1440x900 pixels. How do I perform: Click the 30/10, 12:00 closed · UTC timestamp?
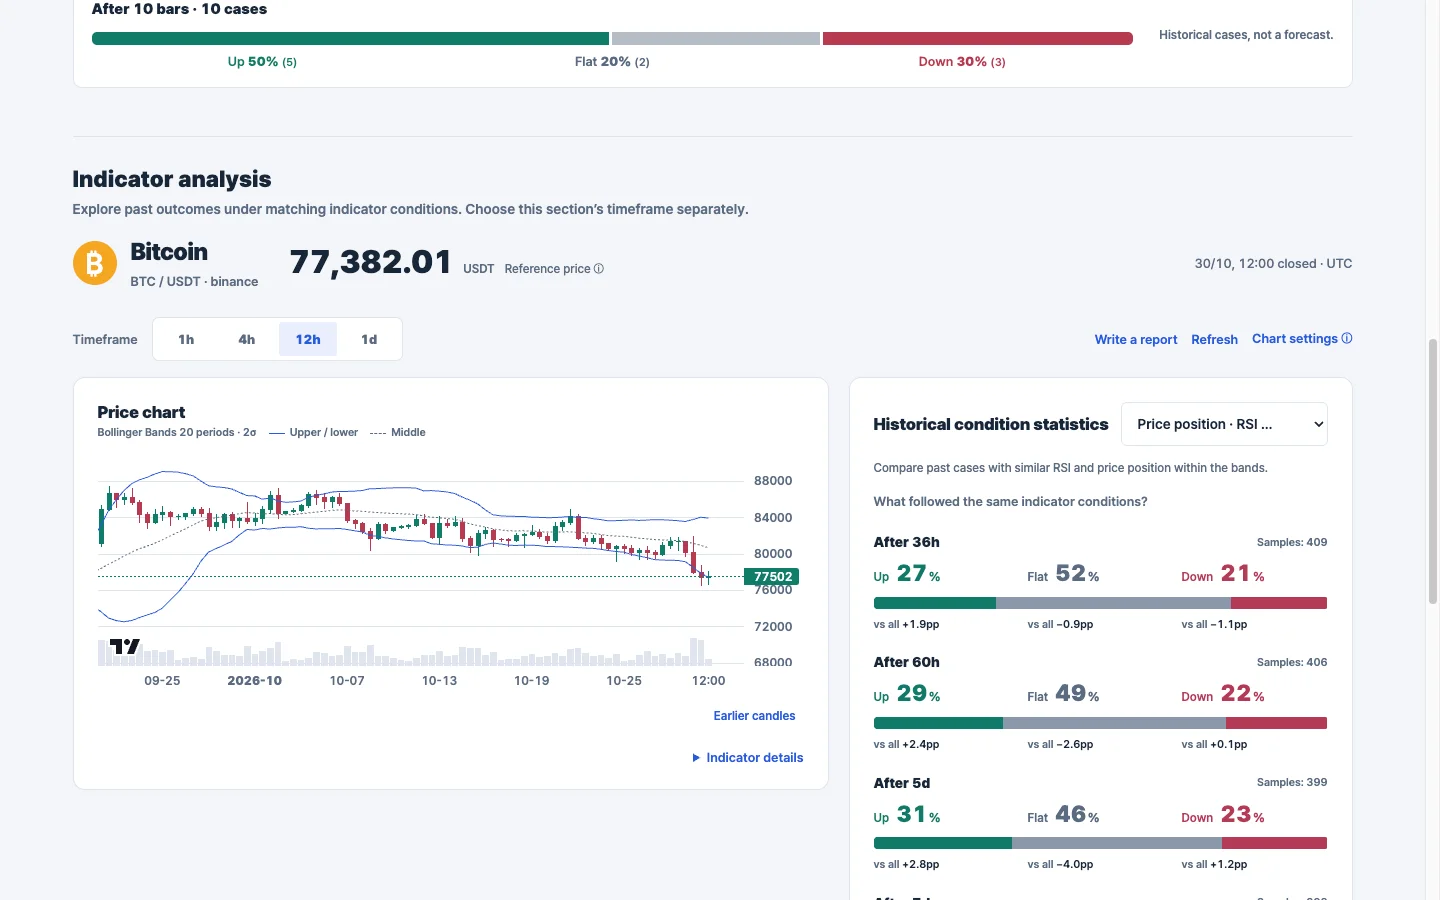click(1273, 264)
